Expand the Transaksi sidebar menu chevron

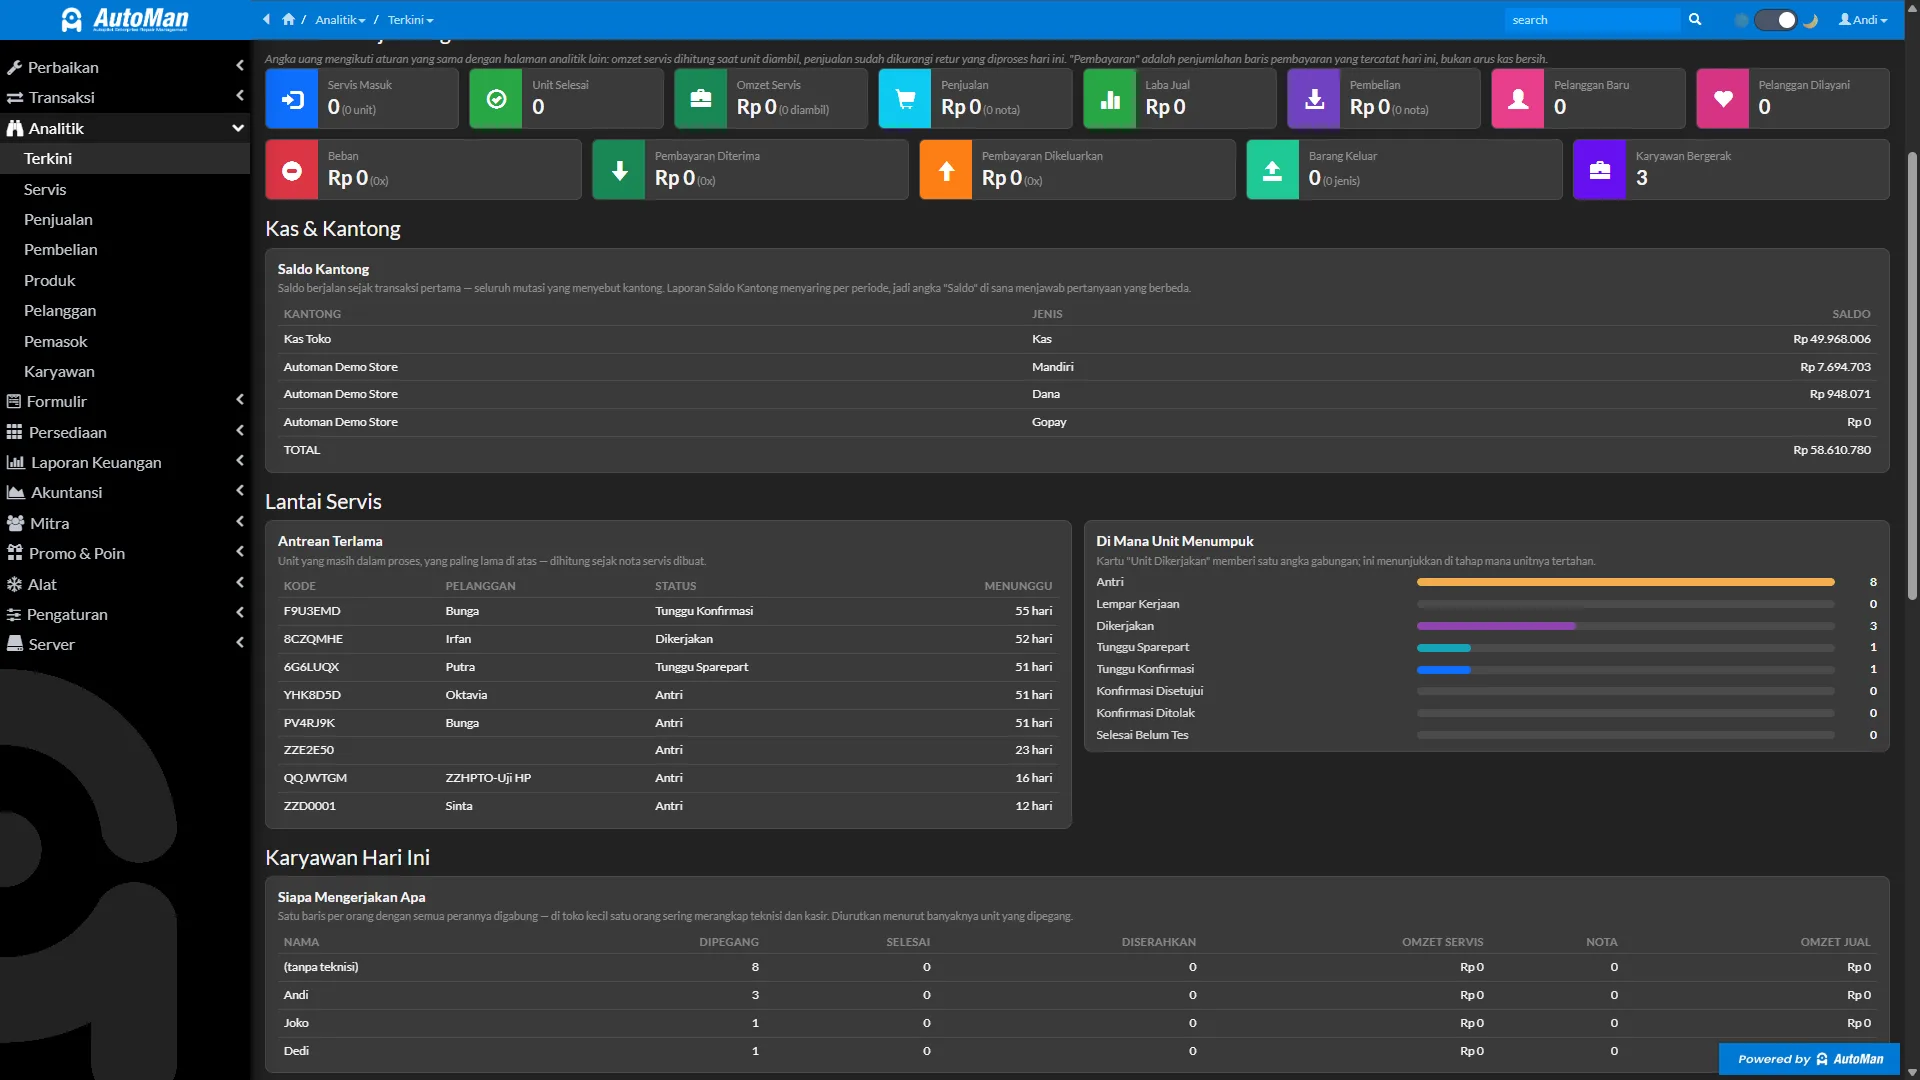click(240, 96)
